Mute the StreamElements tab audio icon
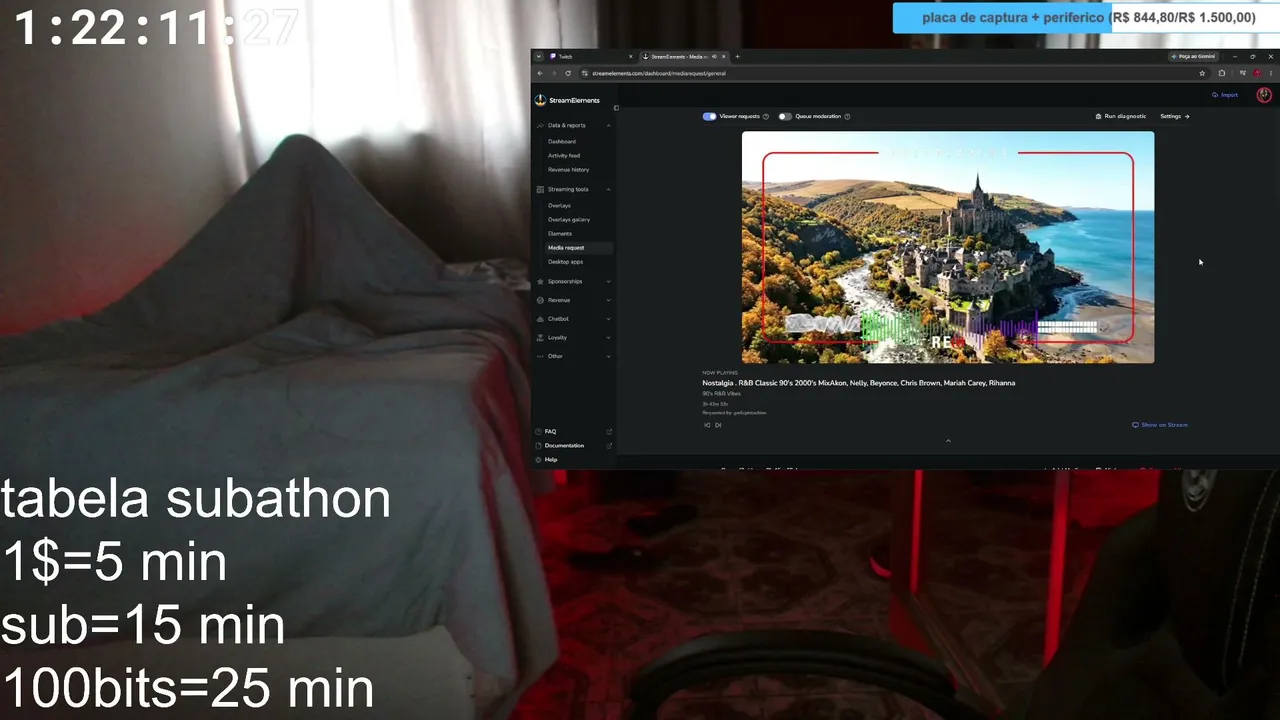The height and width of the screenshot is (720, 1280). point(713,56)
